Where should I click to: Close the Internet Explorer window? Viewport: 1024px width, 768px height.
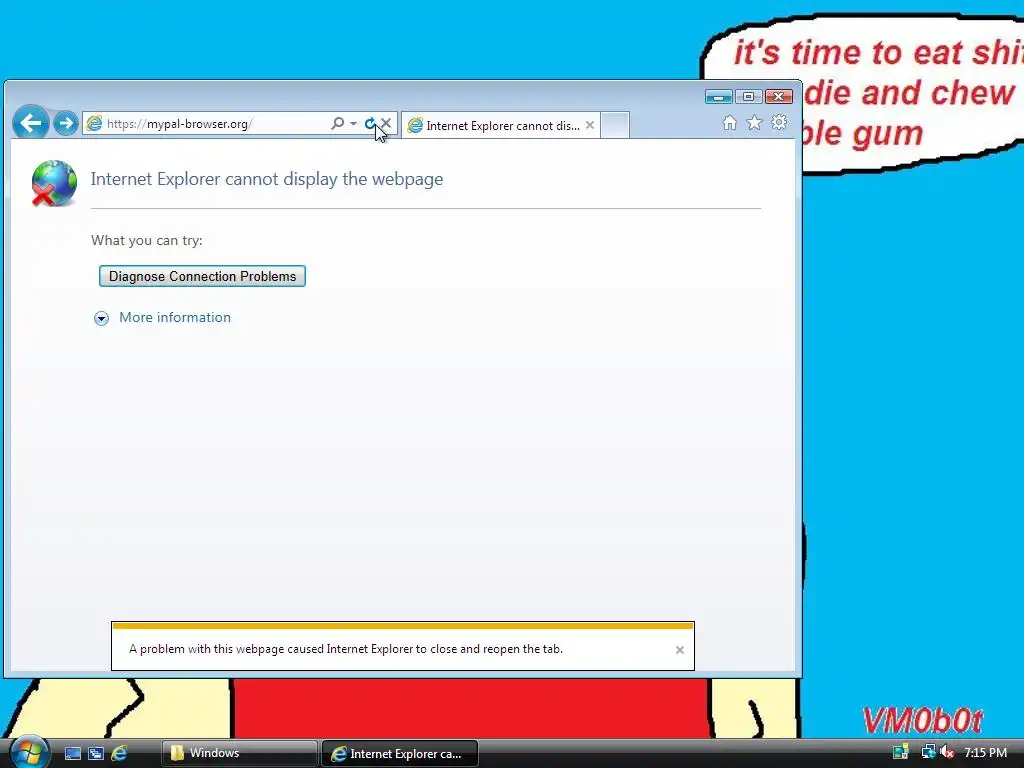point(778,97)
